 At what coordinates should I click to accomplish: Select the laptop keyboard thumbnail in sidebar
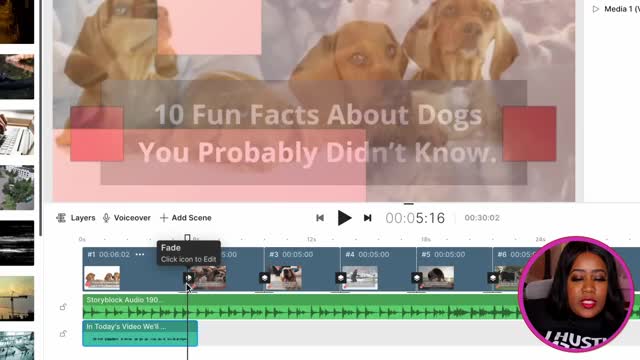pyautogui.click(x=17, y=132)
